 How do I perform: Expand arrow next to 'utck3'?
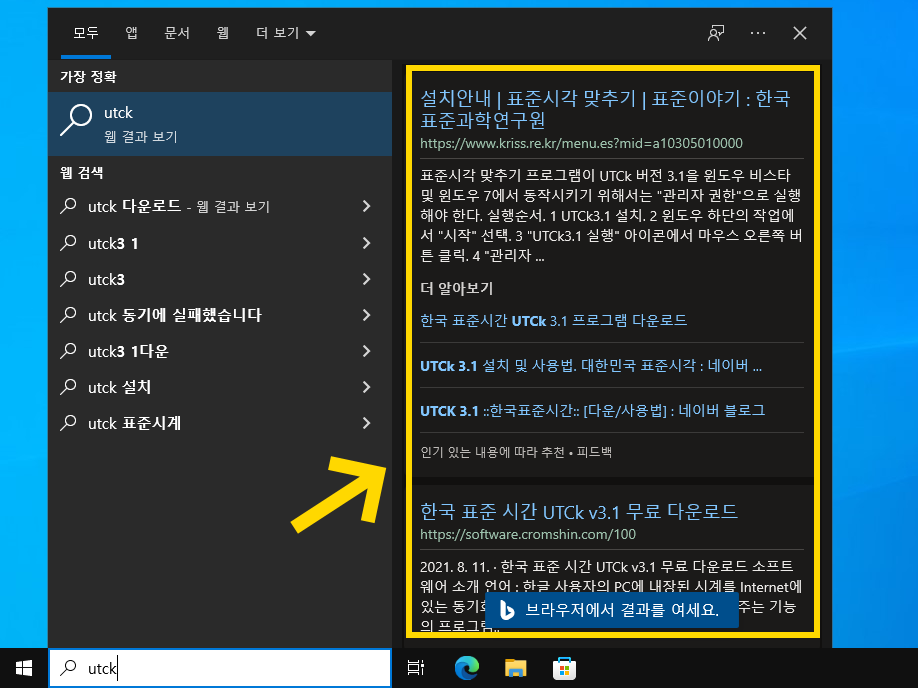point(366,279)
